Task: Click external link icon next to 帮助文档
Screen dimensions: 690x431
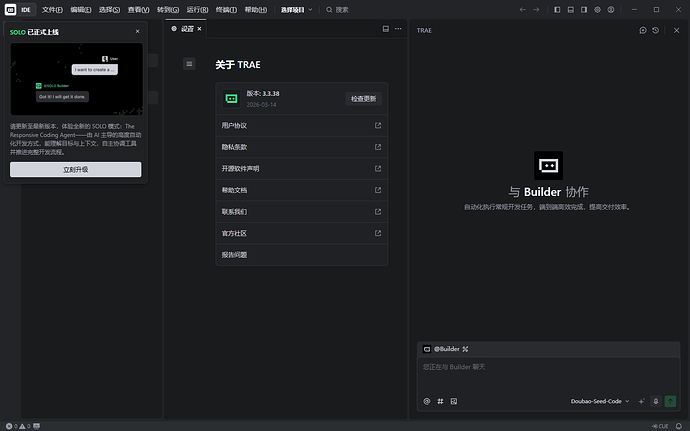Action: point(378,190)
